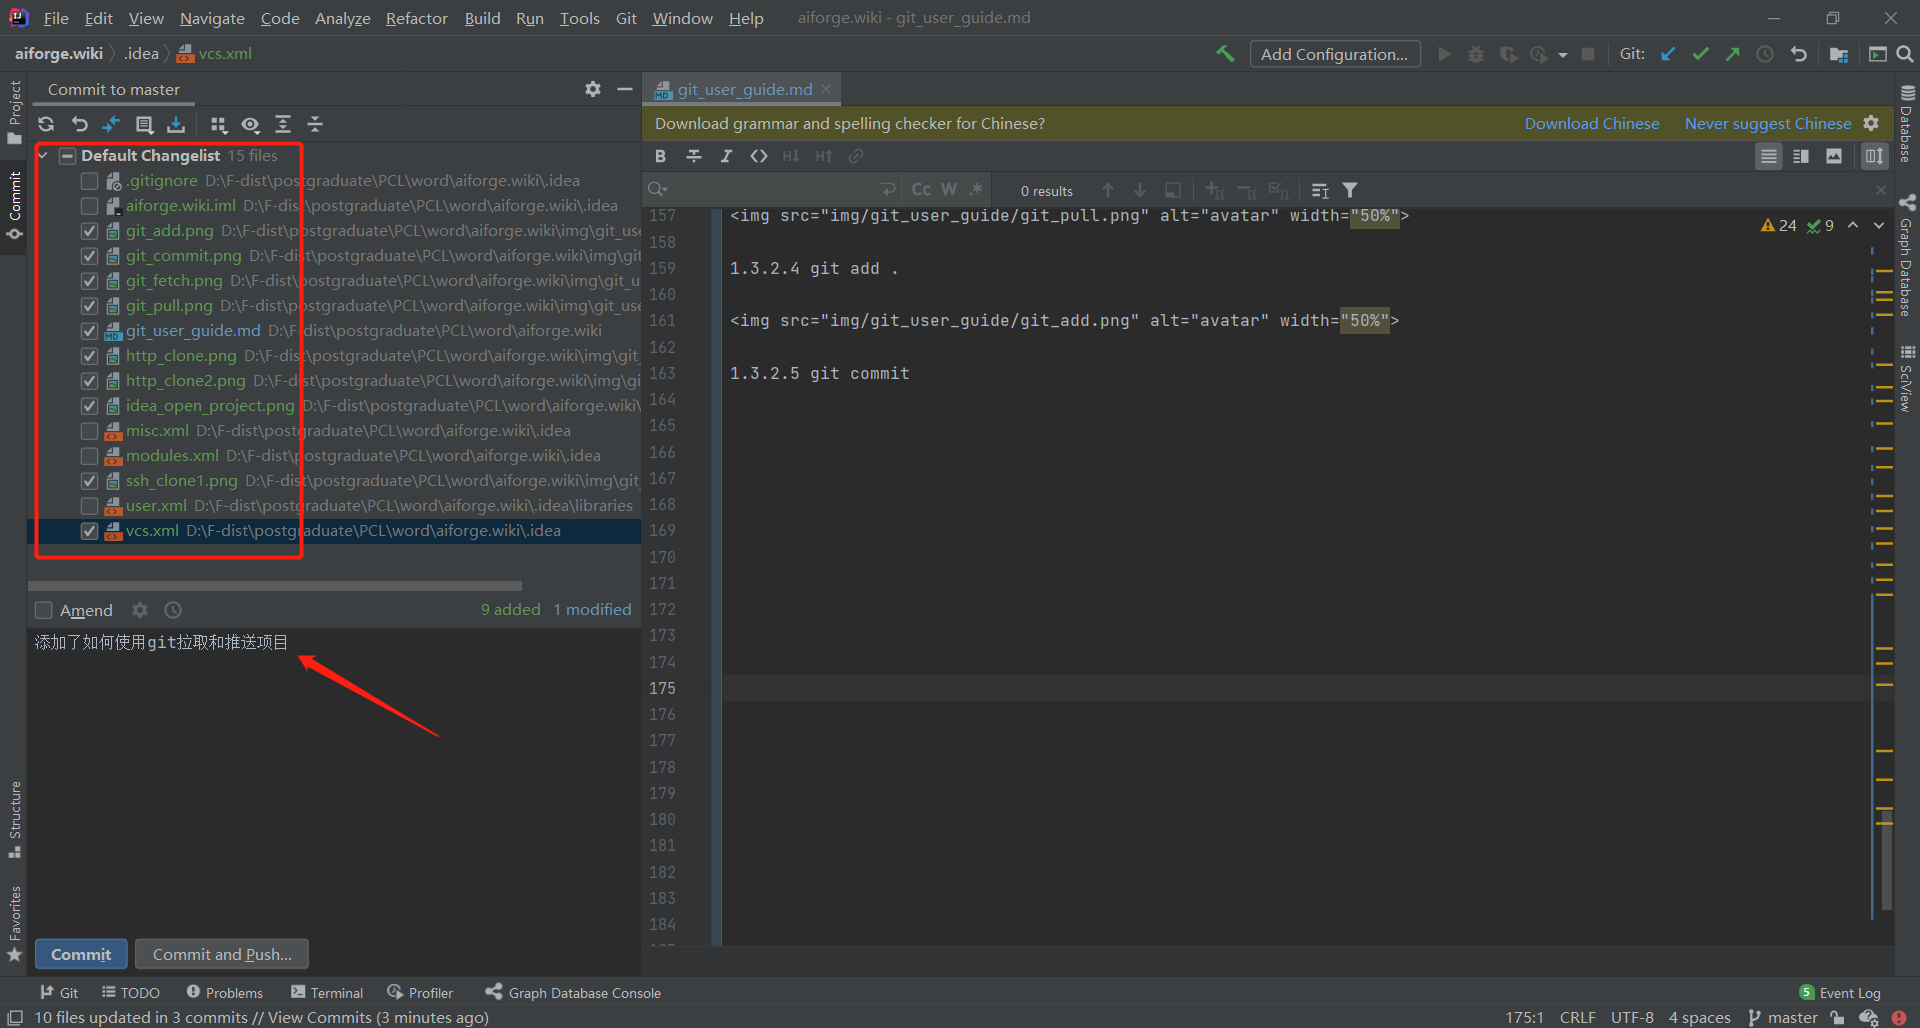
Task: Click the eye View Options icon
Action: [250, 124]
